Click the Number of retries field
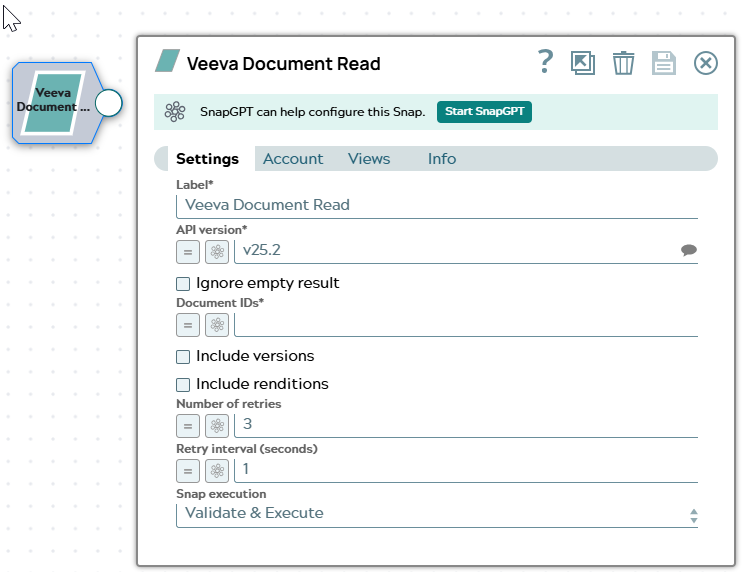 [466, 425]
